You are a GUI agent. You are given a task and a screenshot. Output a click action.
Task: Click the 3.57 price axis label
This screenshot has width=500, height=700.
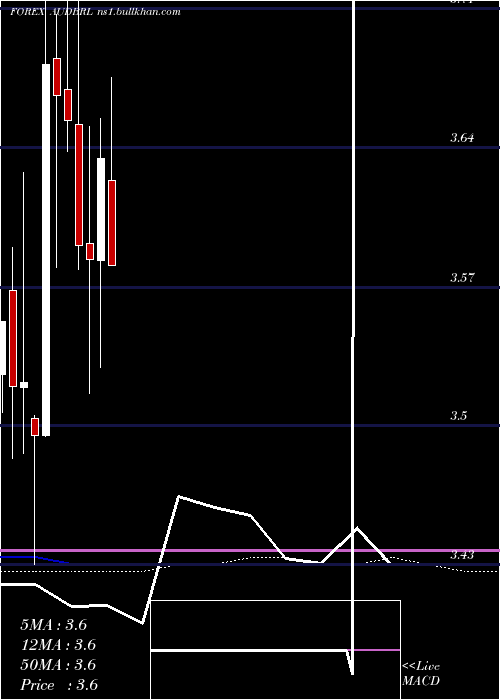[462, 278]
